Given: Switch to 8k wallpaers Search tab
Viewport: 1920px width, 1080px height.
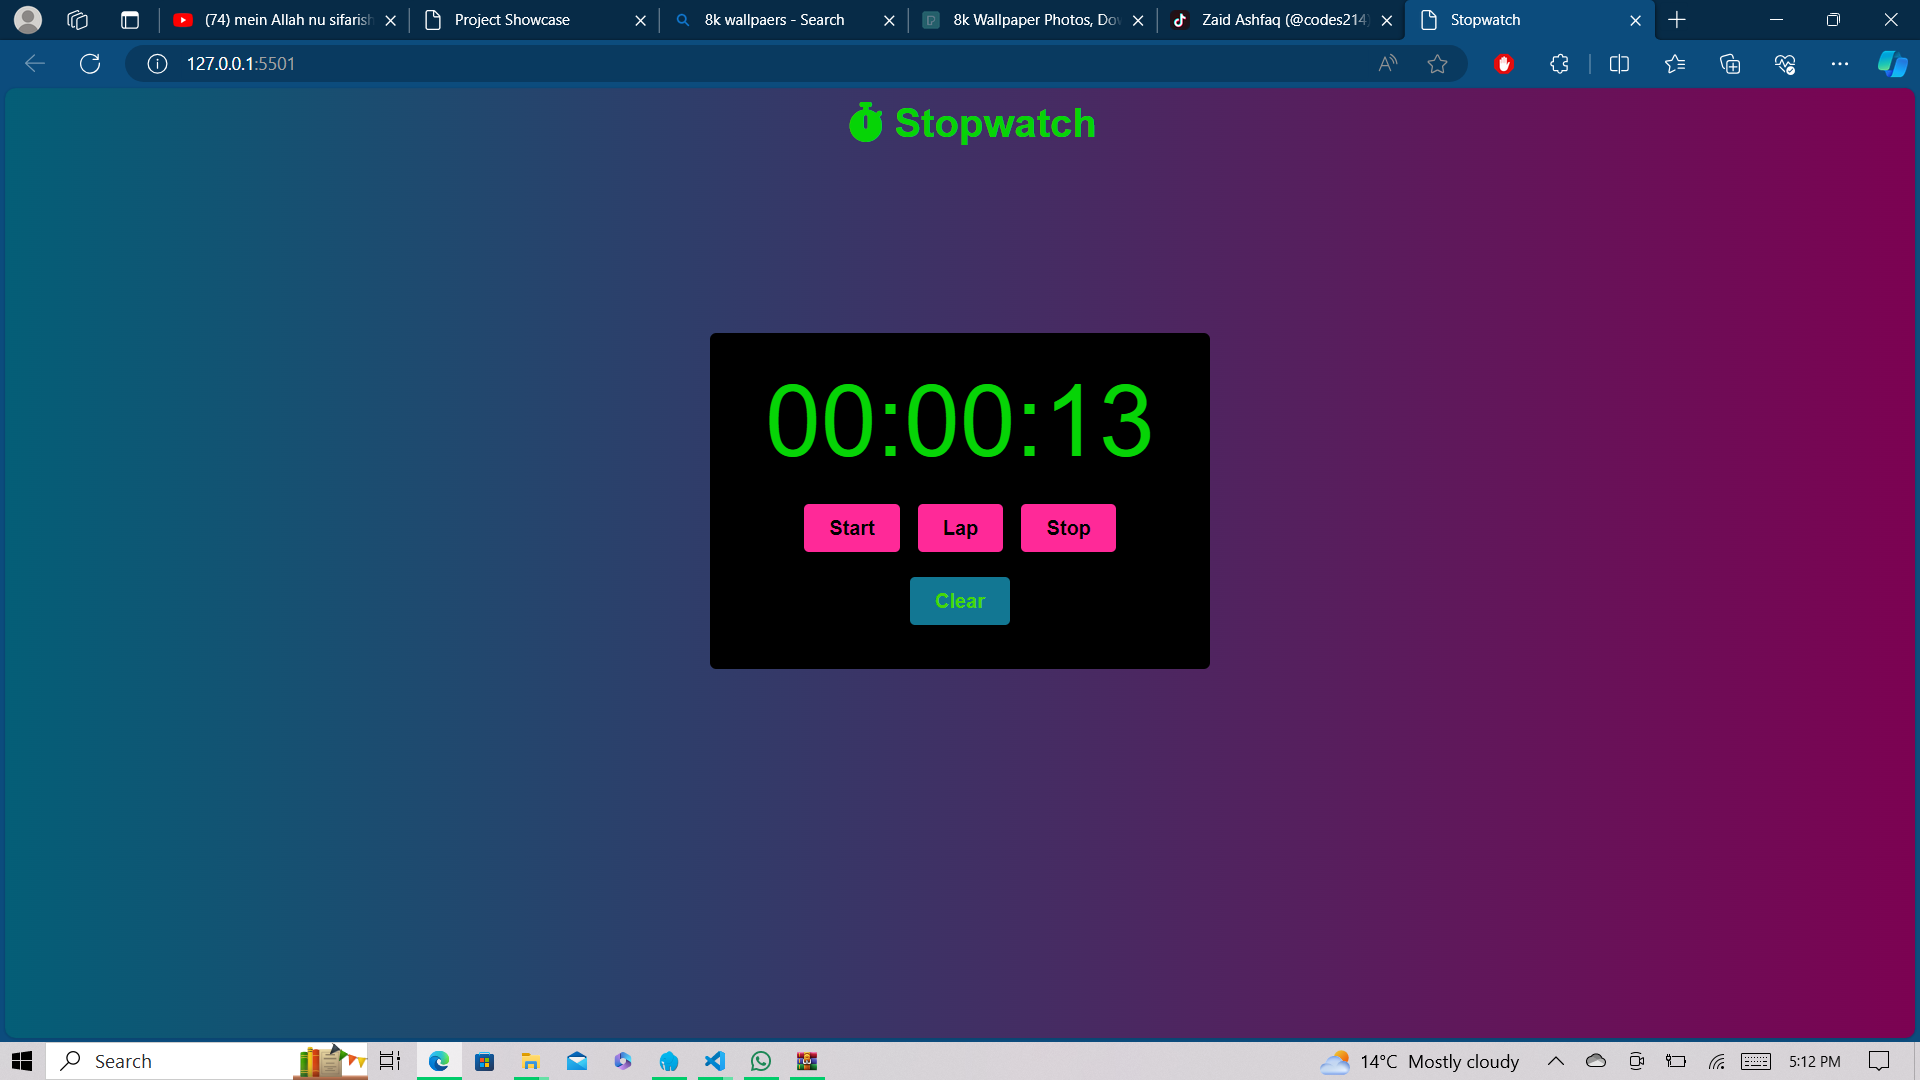Looking at the screenshot, I should [x=773, y=20].
